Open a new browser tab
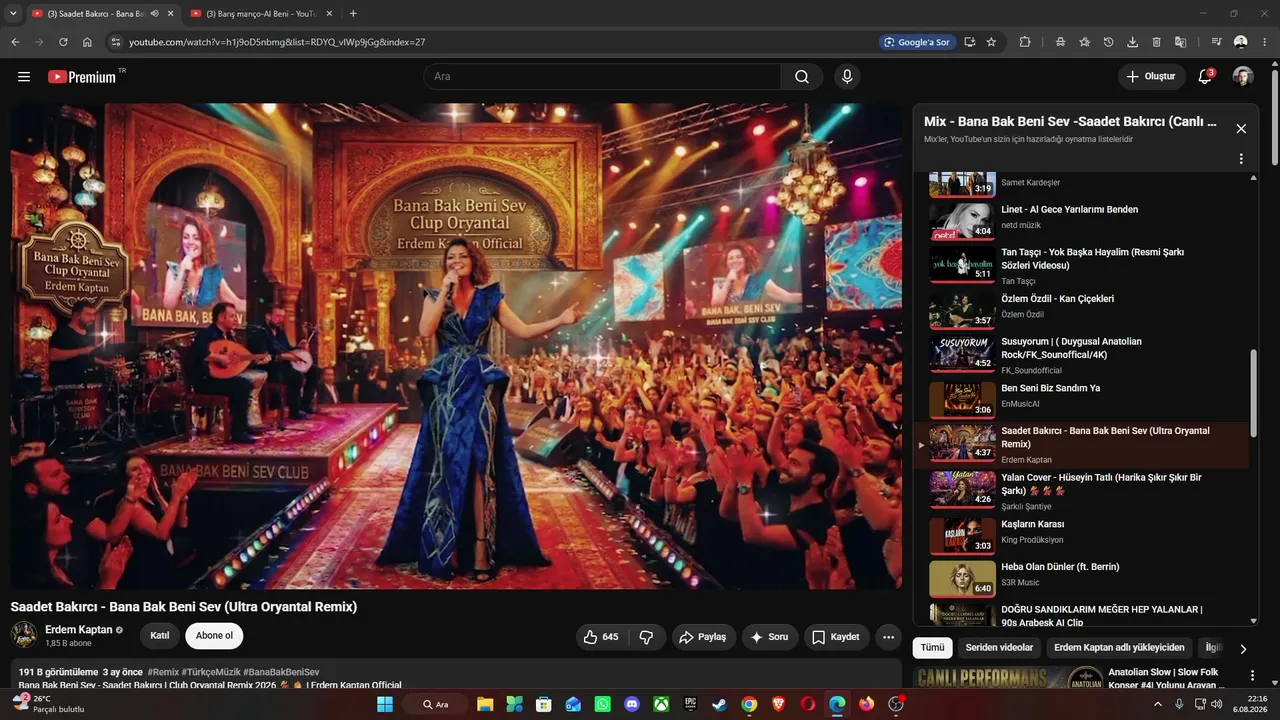The height and width of the screenshot is (720, 1280). click(x=353, y=14)
